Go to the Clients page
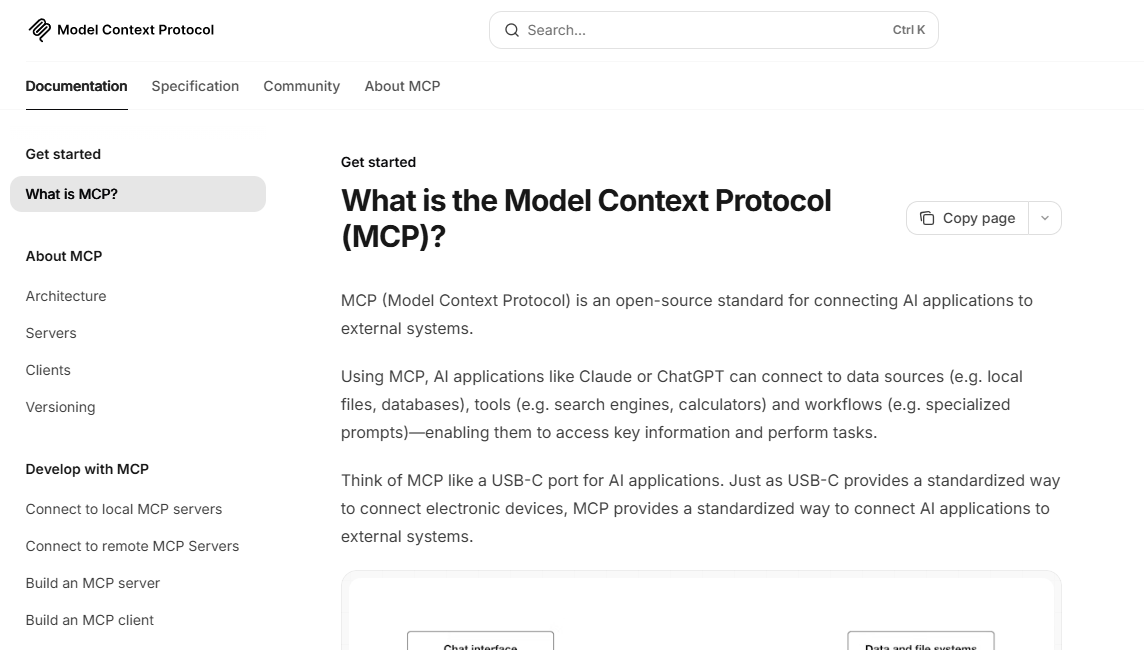This screenshot has height=650, width=1144. (x=48, y=370)
